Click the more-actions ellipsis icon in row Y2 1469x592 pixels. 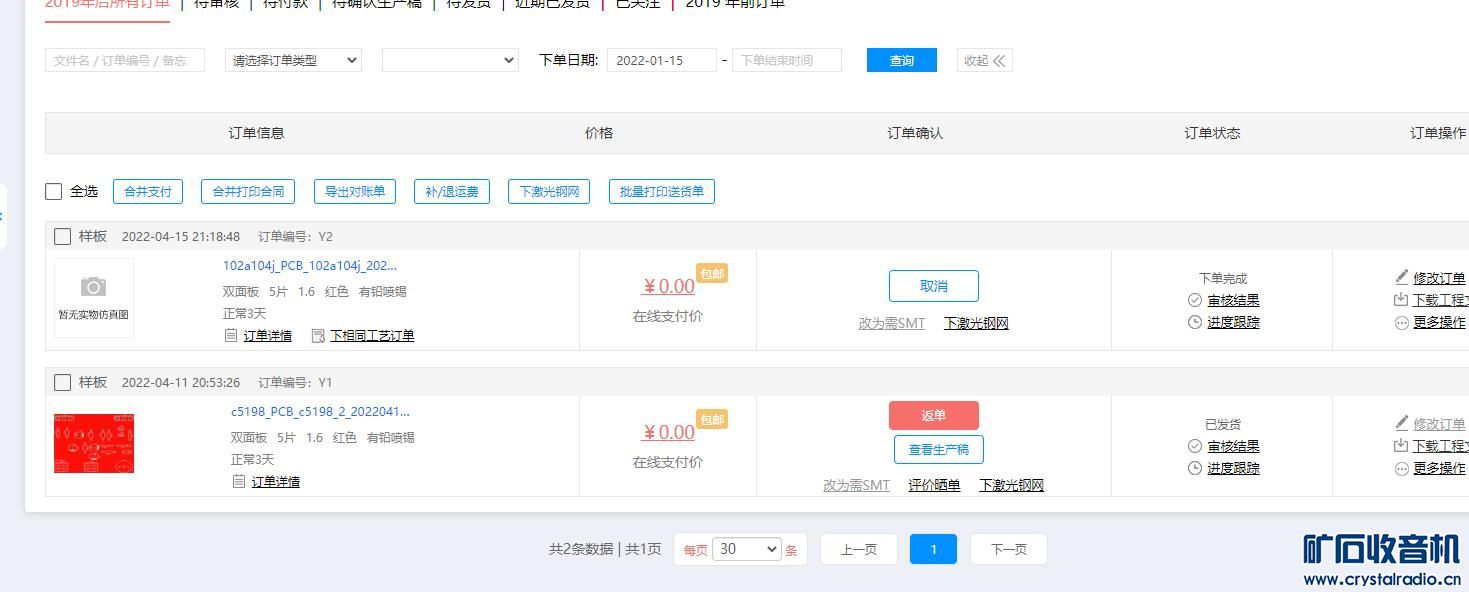tap(1401, 322)
